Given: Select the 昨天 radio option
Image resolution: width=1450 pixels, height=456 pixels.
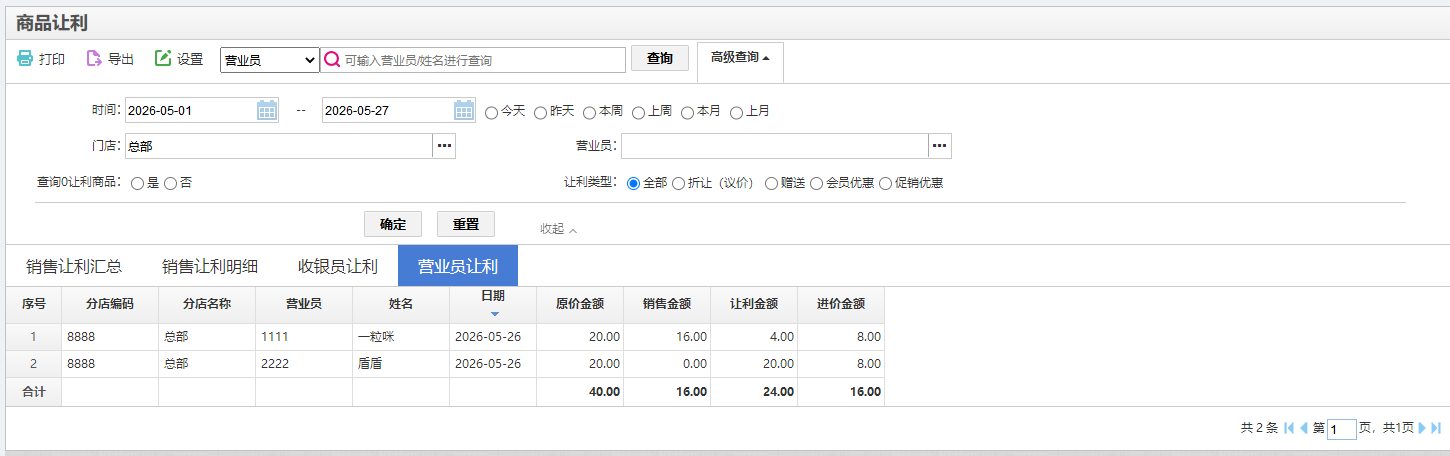Looking at the screenshot, I should 540,112.
